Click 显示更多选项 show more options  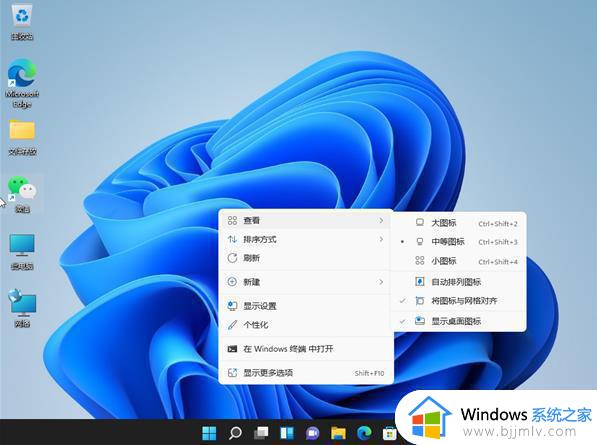(306, 373)
